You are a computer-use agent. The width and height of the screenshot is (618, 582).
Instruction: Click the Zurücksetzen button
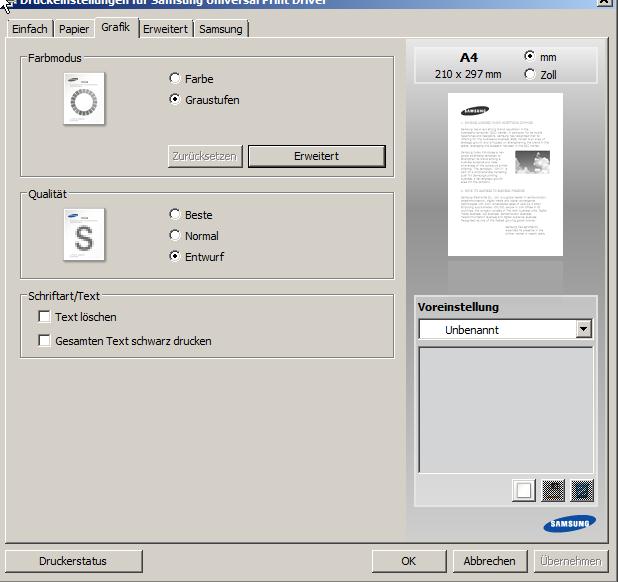coord(205,156)
